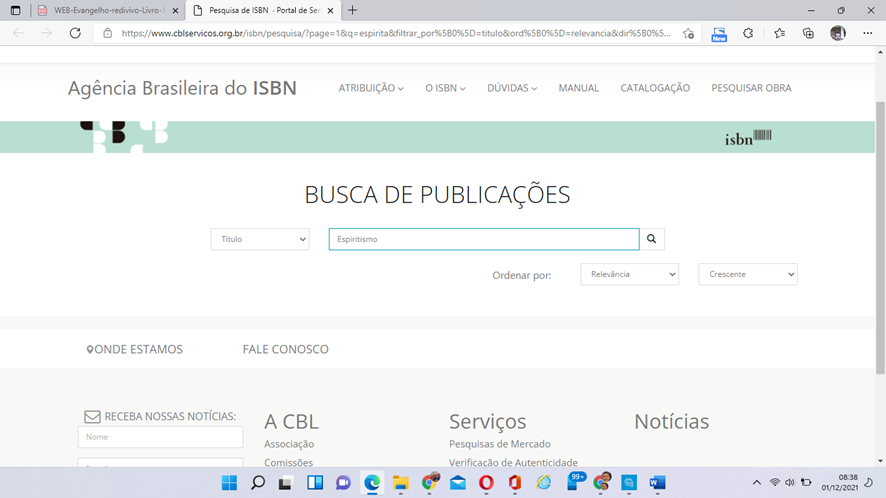
Task: Click the magnifier search button beside Espiritismo
Action: click(652, 239)
